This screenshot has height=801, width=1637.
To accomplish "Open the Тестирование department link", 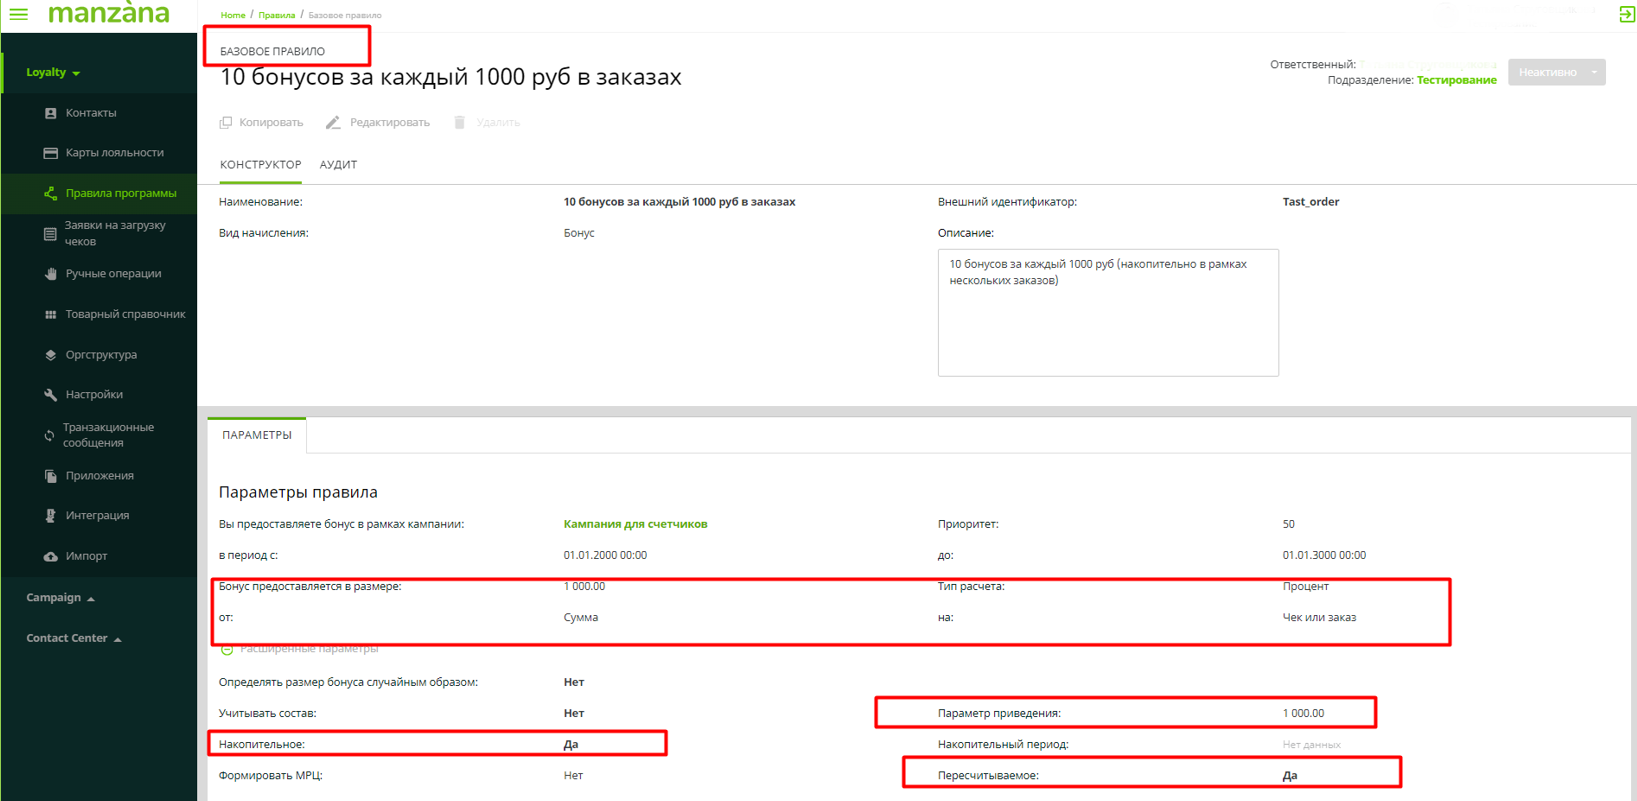I will click(1456, 80).
